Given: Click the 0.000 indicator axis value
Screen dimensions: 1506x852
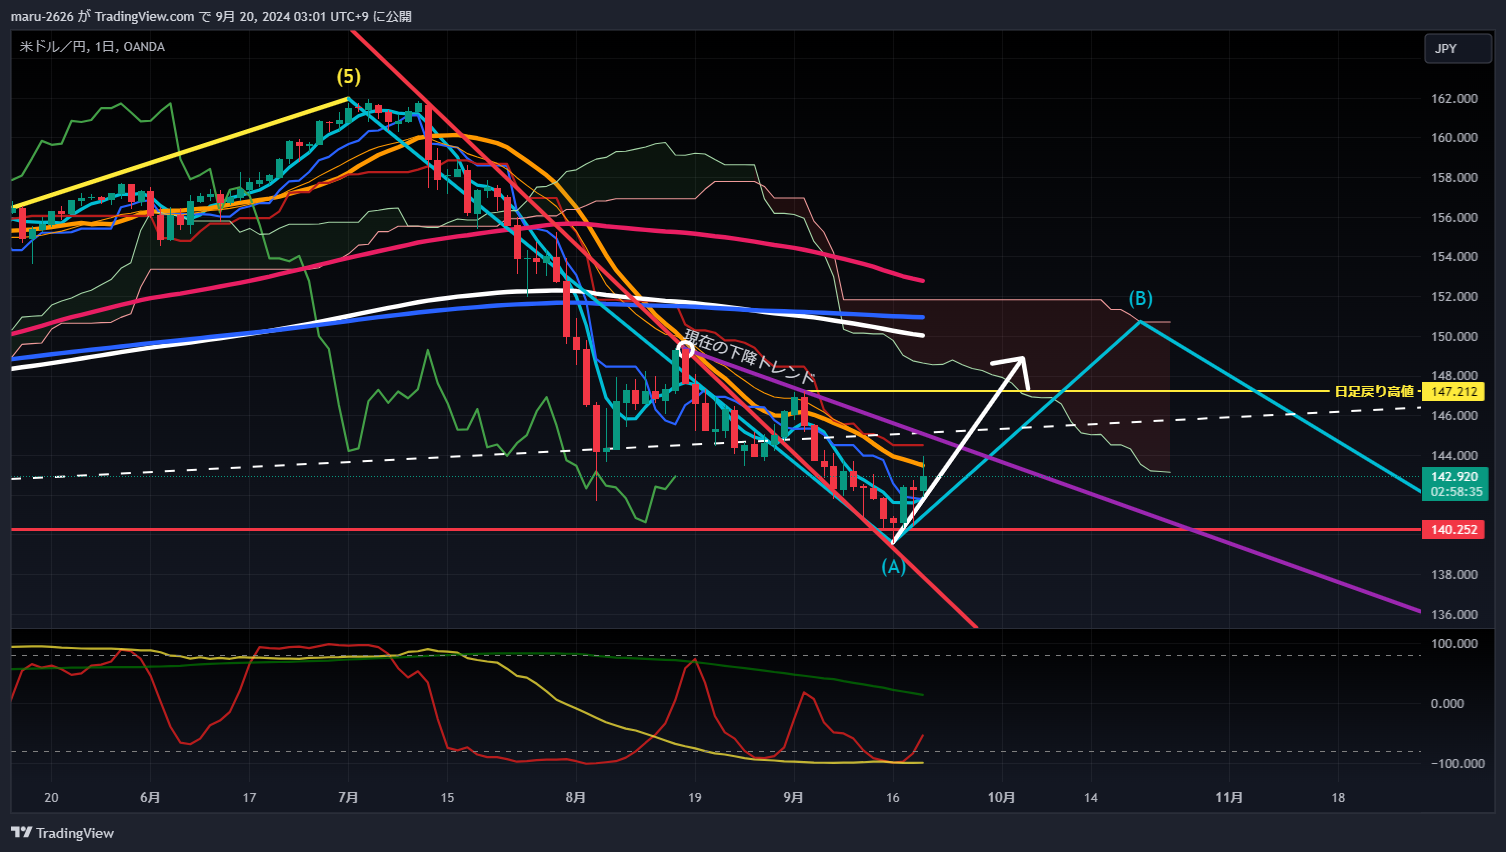Looking at the screenshot, I should 1447,704.
